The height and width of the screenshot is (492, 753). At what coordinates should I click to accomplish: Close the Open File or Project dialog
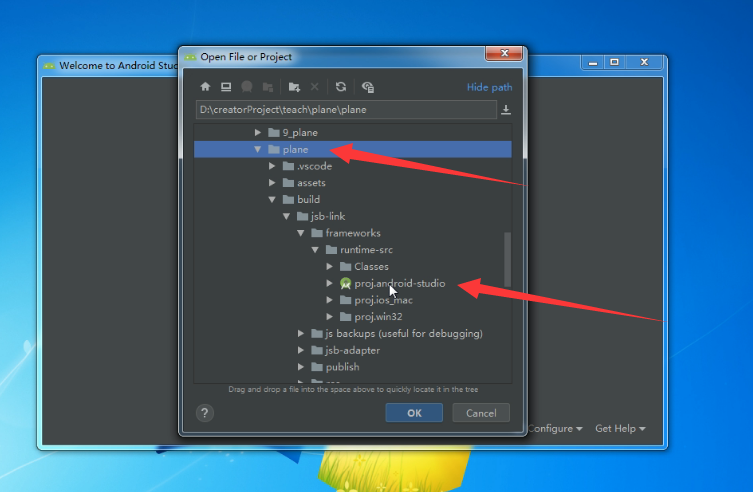click(504, 53)
